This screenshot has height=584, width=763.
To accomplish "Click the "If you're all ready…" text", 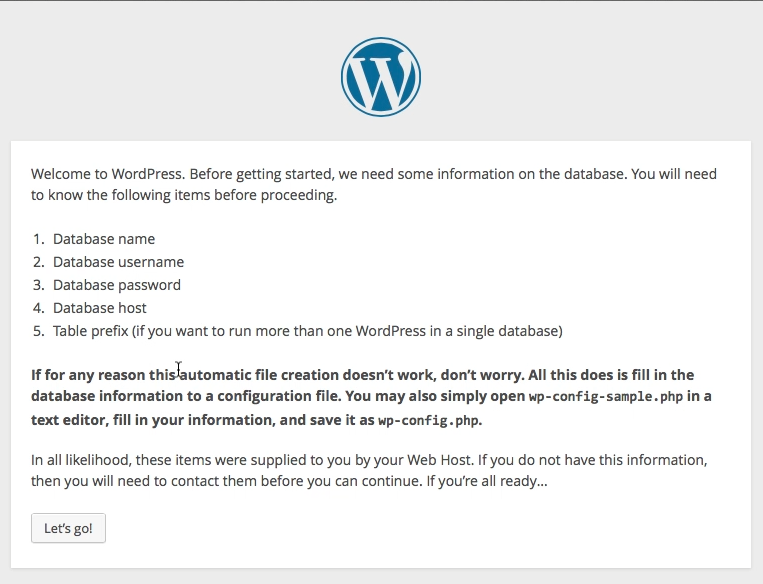I will (x=487, y=481).
